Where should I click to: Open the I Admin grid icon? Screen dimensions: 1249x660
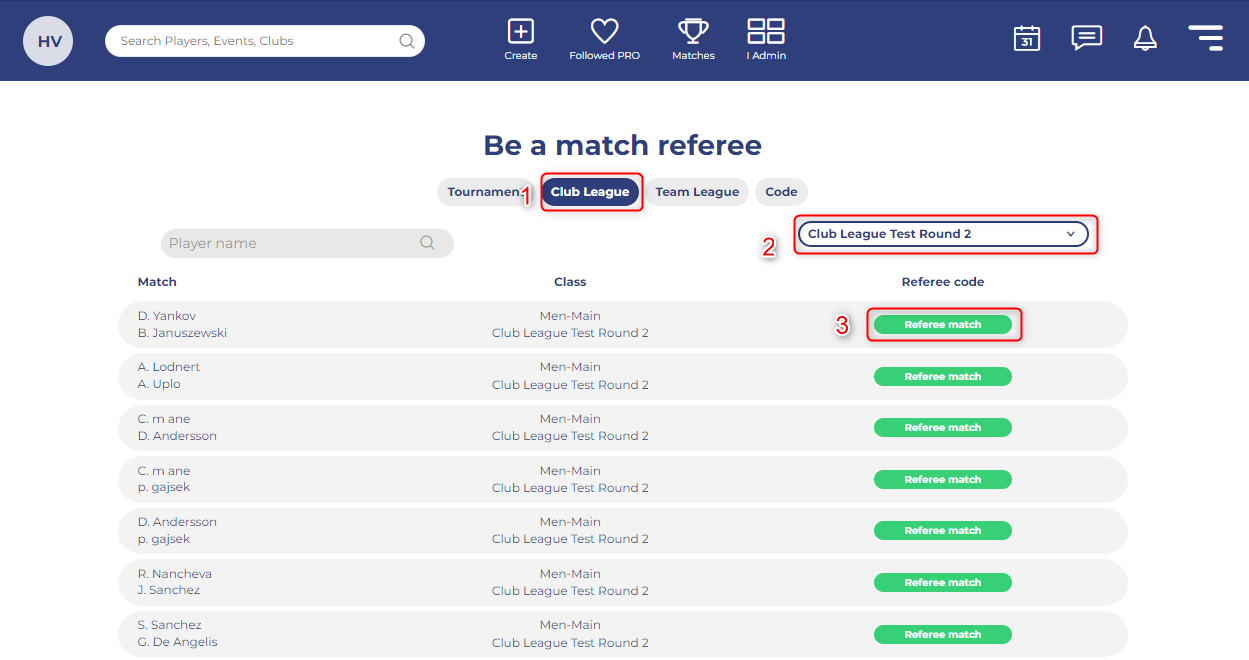point(766,31)
